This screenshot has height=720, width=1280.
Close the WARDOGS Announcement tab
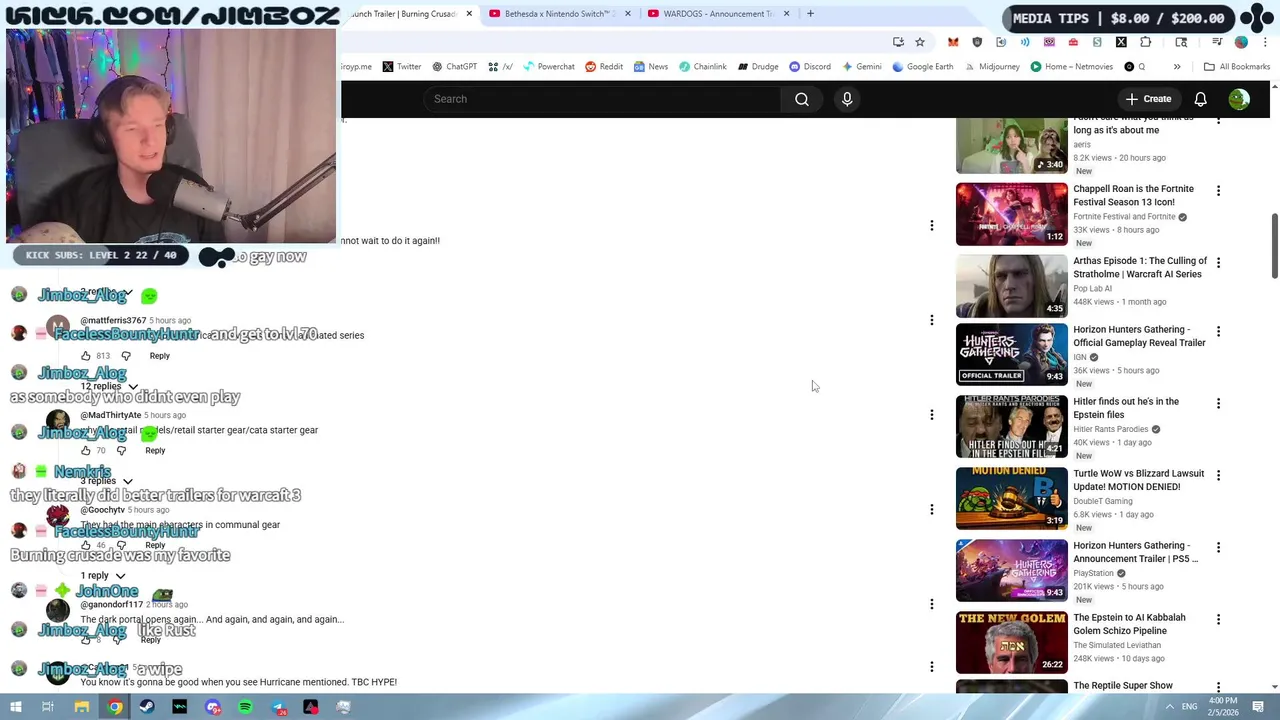pyautogui.click(x=786, y=14)
